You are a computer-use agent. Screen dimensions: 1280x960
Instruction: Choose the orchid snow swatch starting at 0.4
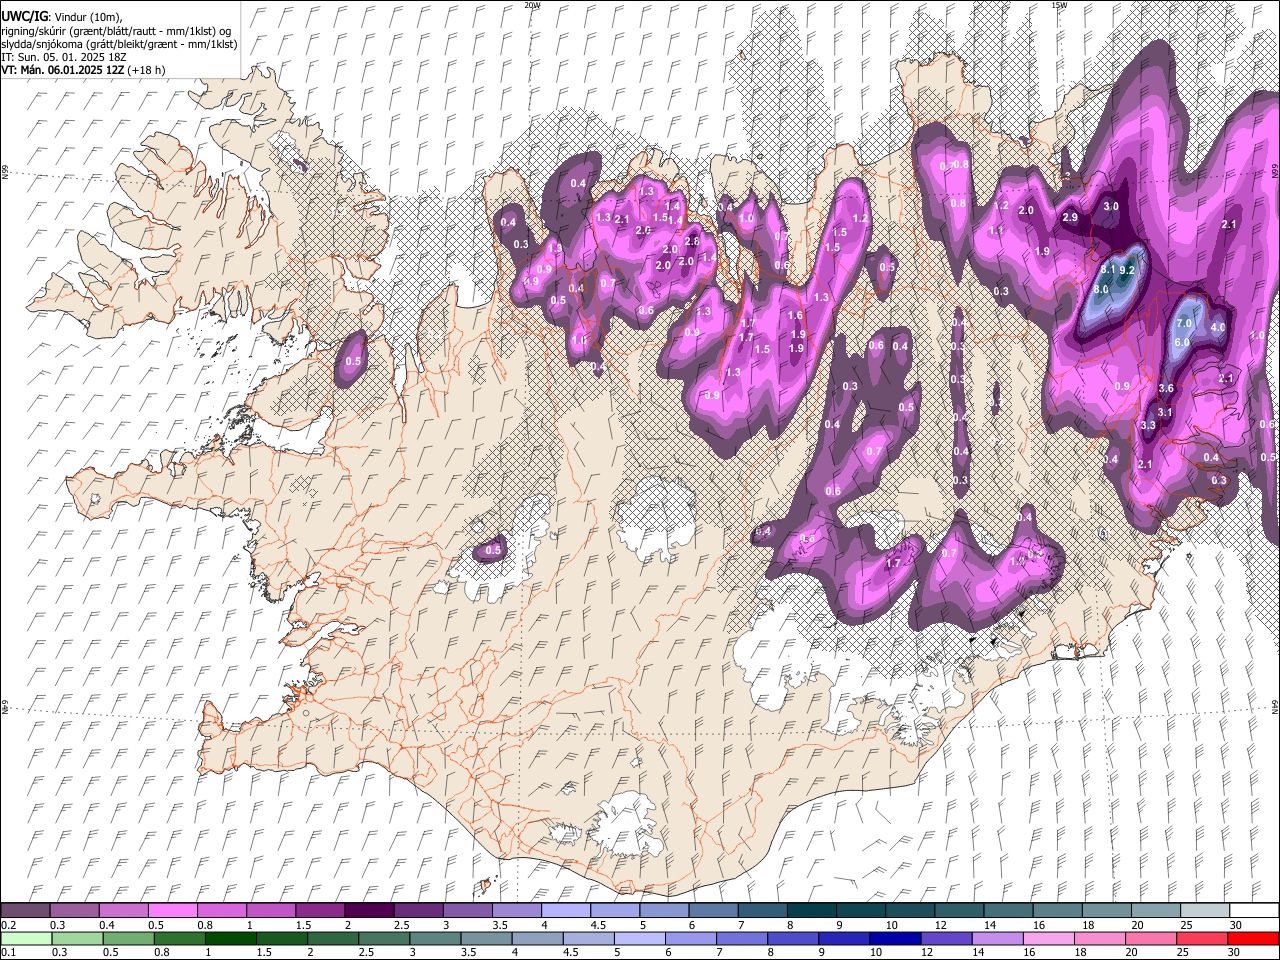pos(124,910)
